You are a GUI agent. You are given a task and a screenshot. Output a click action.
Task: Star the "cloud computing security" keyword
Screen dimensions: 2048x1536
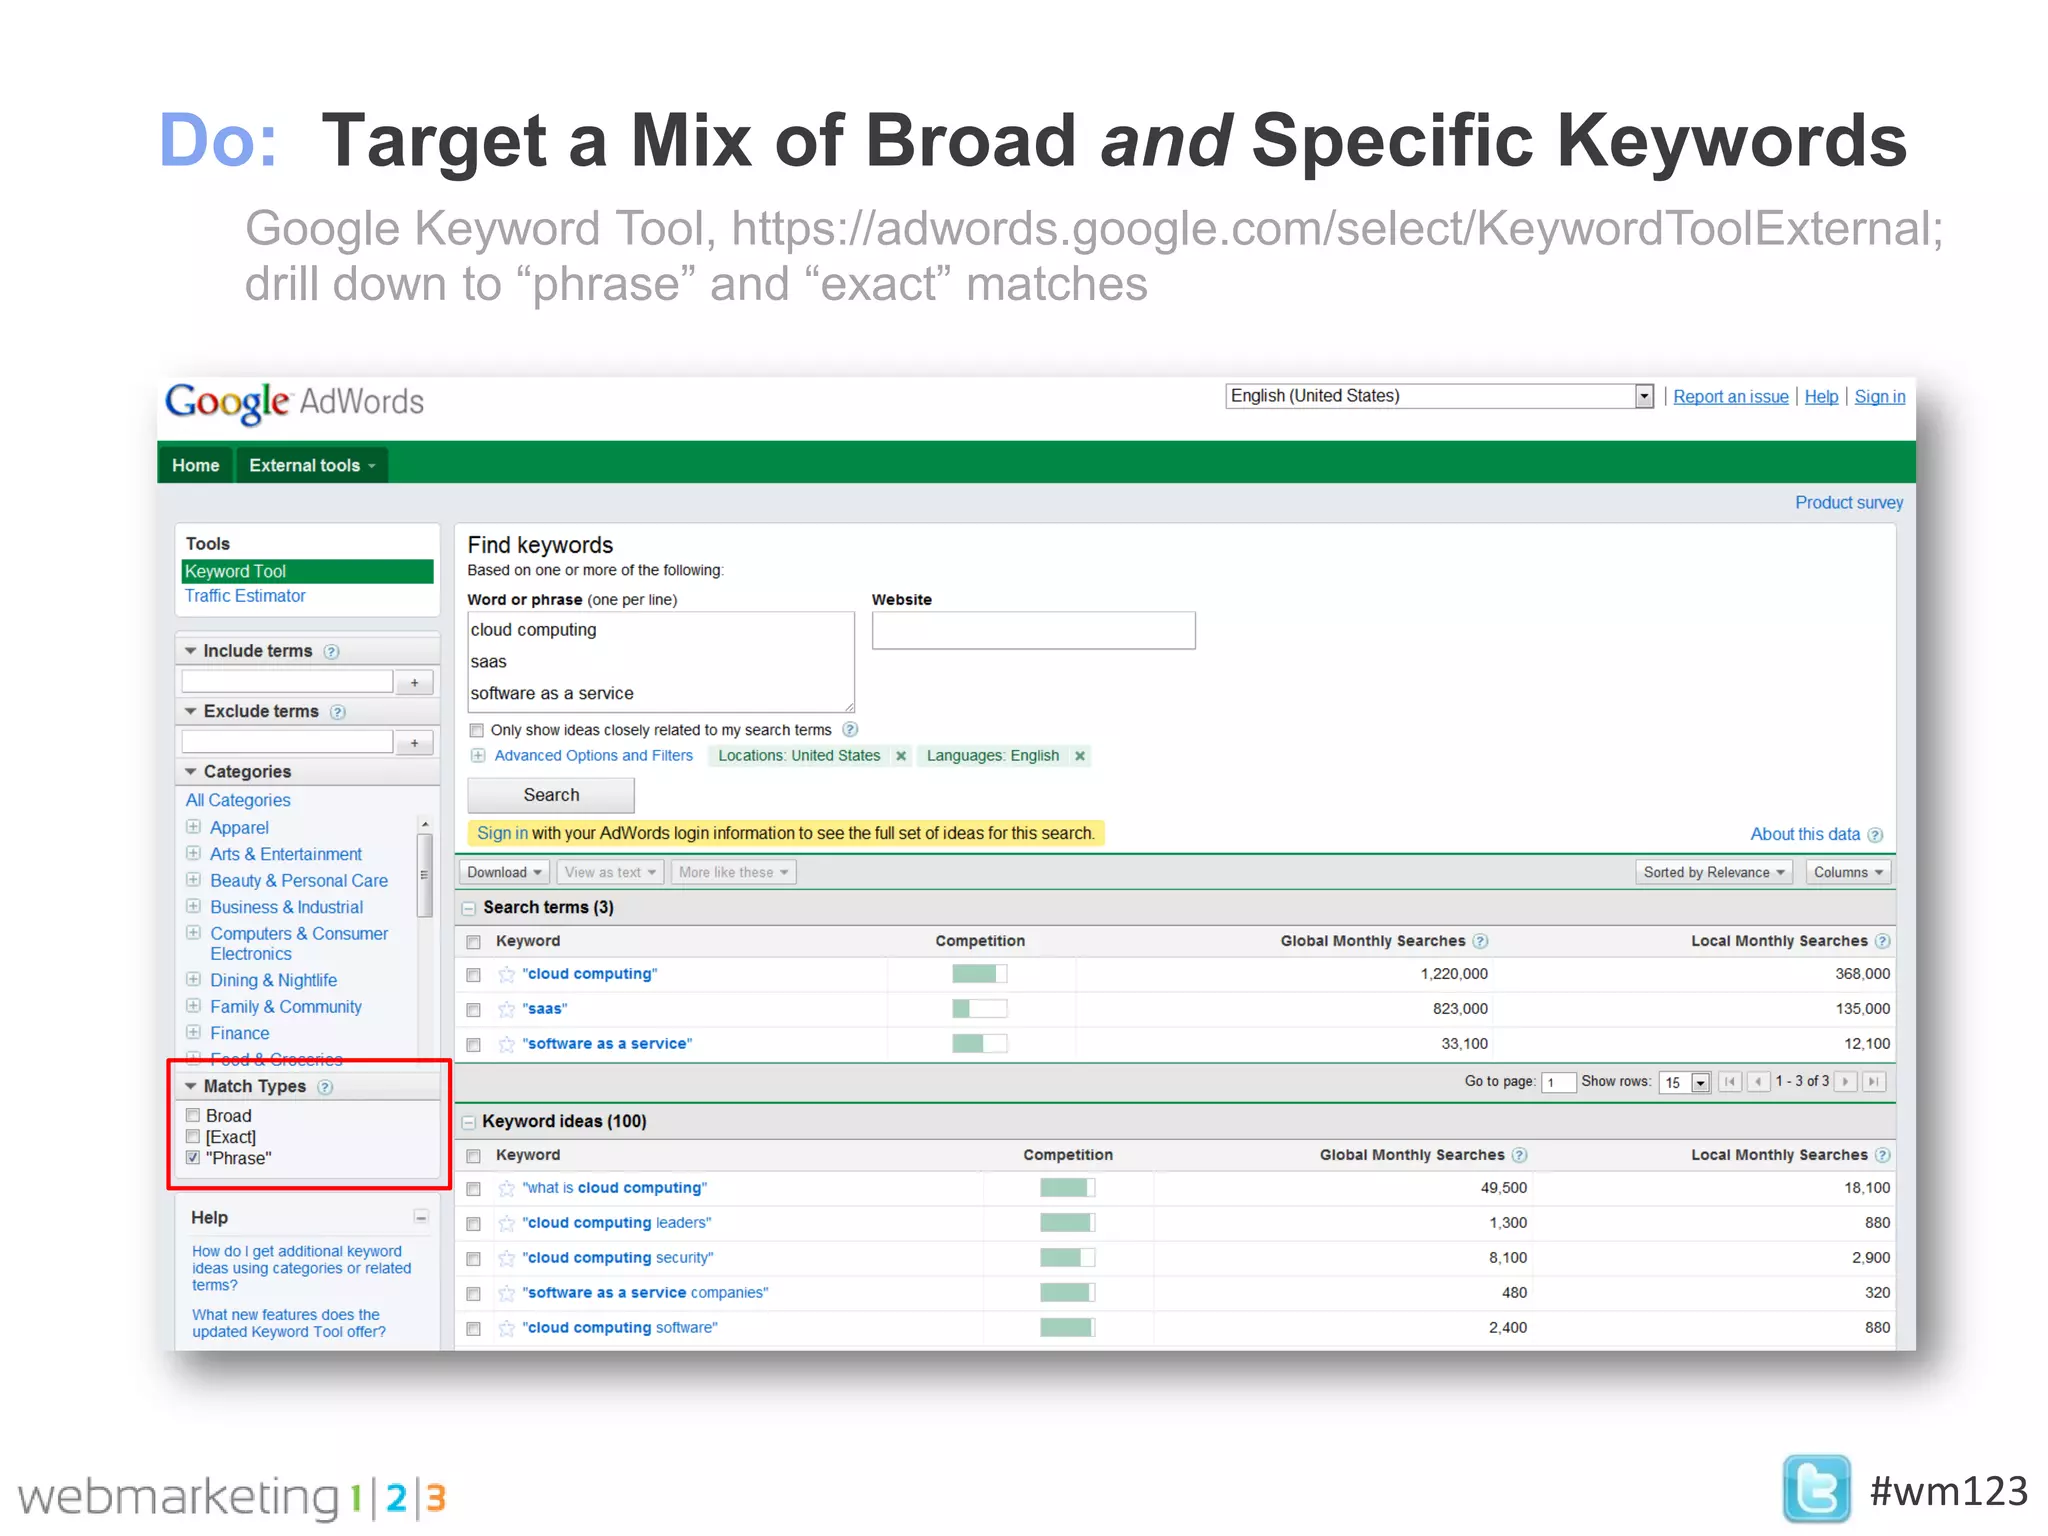[x=507, y=1258]
